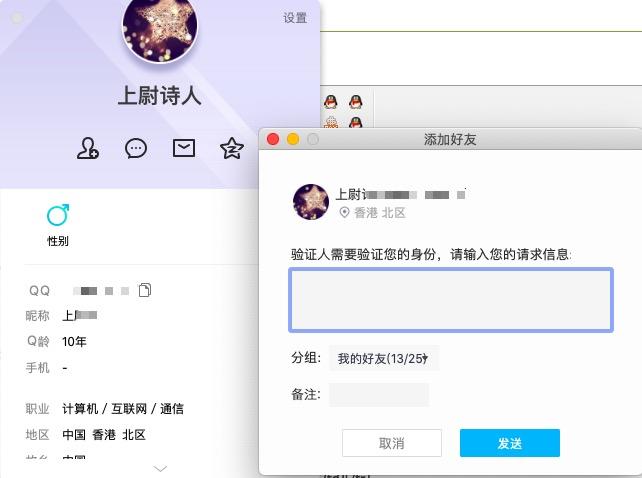642x478 pixels.
Task: Open Qzone star icon on profile
Action: (232, 148)
